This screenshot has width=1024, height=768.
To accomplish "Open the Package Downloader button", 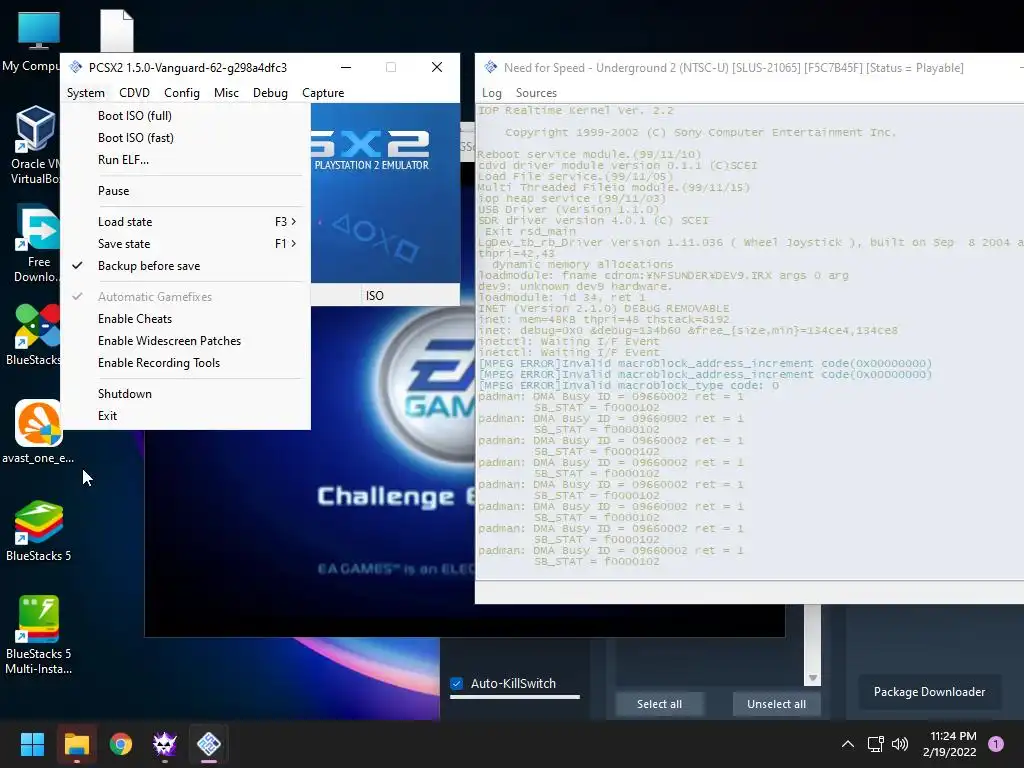I will pos(929,692).
